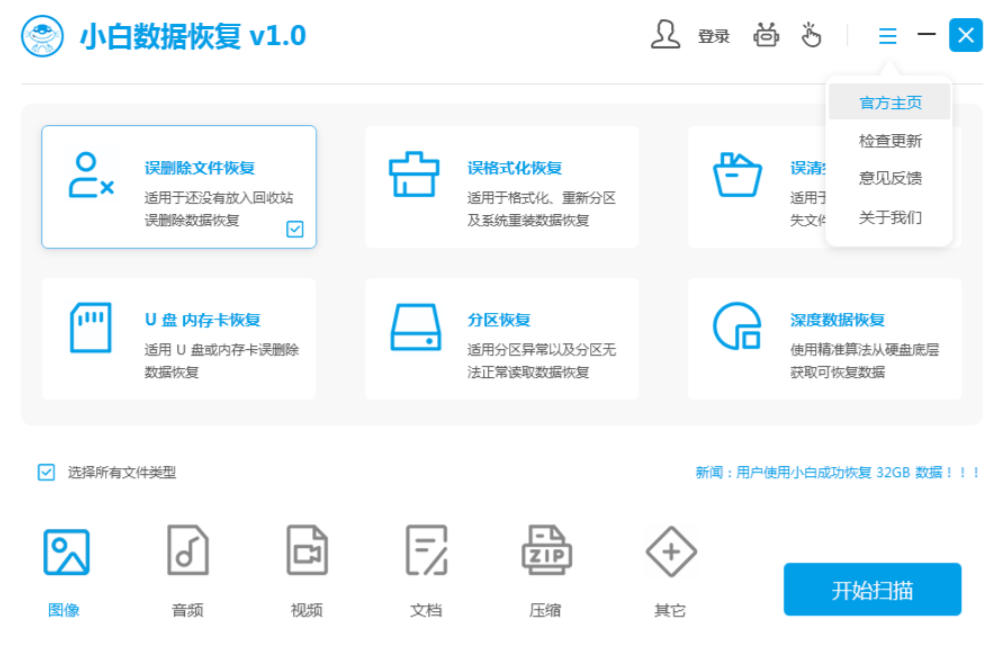Click the 登录 login text link

(x=714, y=36)
